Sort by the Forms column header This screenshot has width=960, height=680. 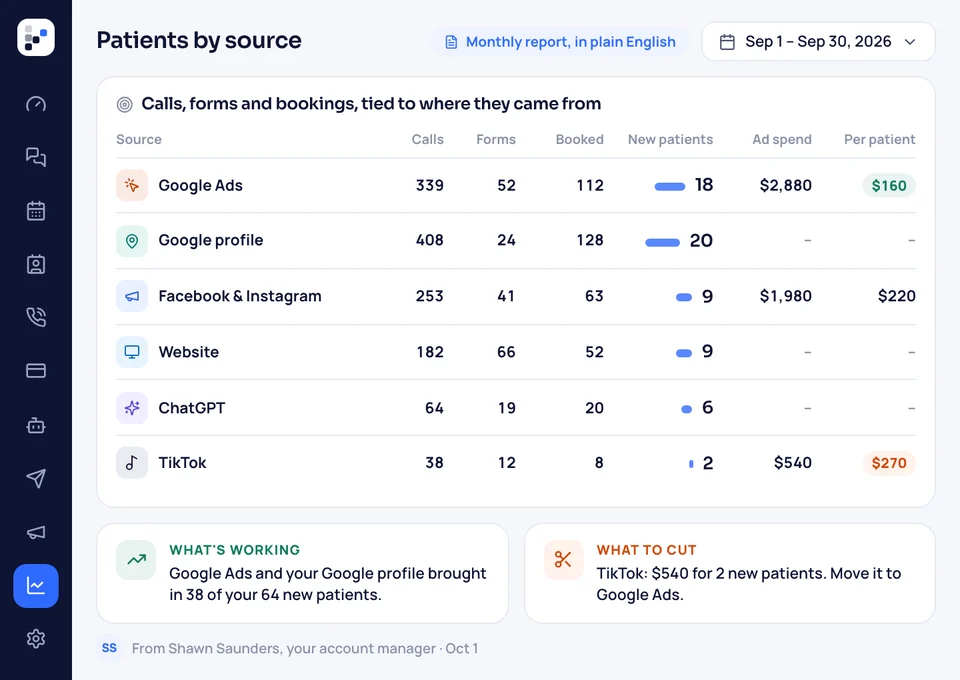click(x=496, y=140)
